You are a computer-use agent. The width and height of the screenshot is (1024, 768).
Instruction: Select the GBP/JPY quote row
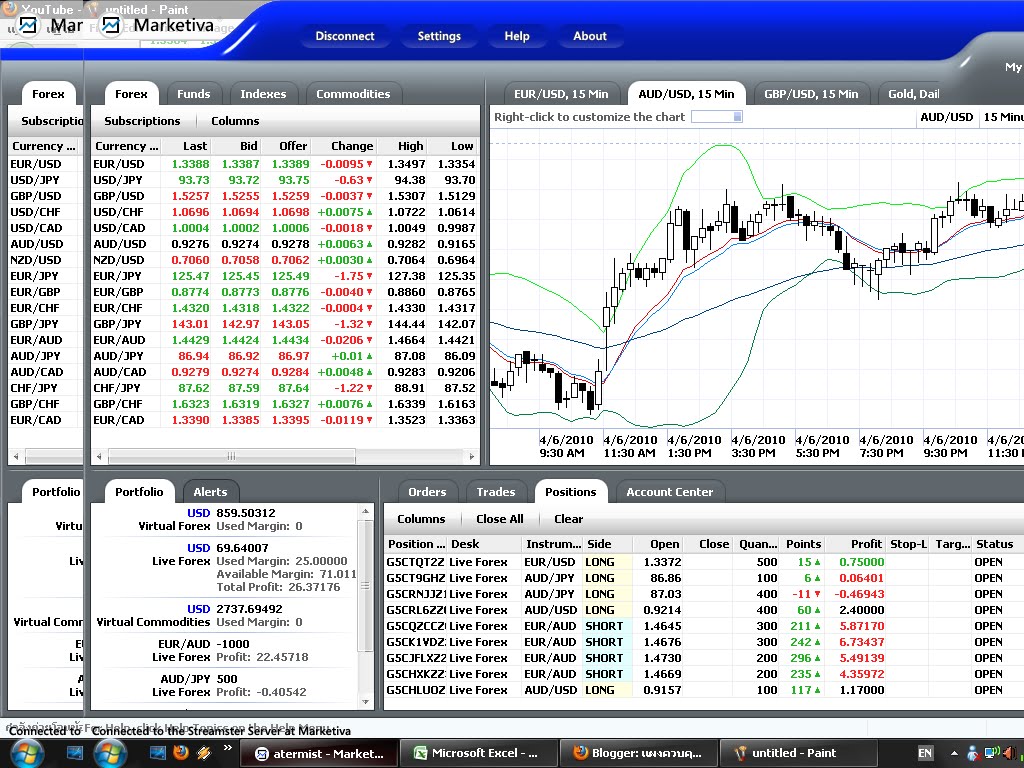[285, 324]
